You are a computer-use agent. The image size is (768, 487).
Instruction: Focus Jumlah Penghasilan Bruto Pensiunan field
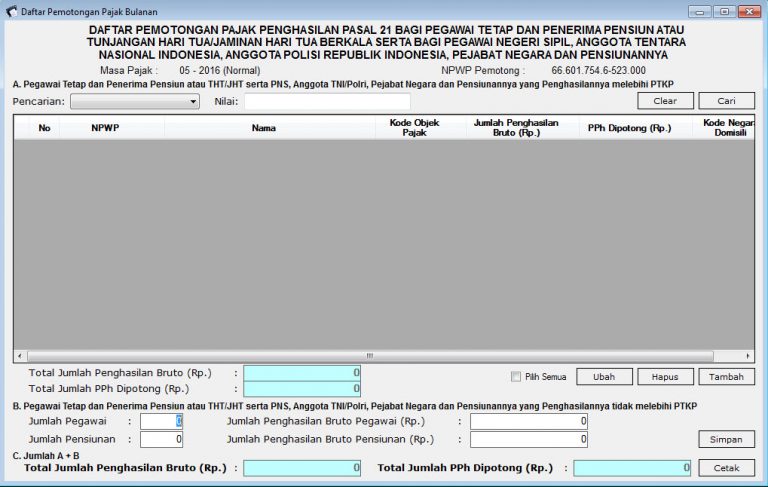(x=528, y=439)
